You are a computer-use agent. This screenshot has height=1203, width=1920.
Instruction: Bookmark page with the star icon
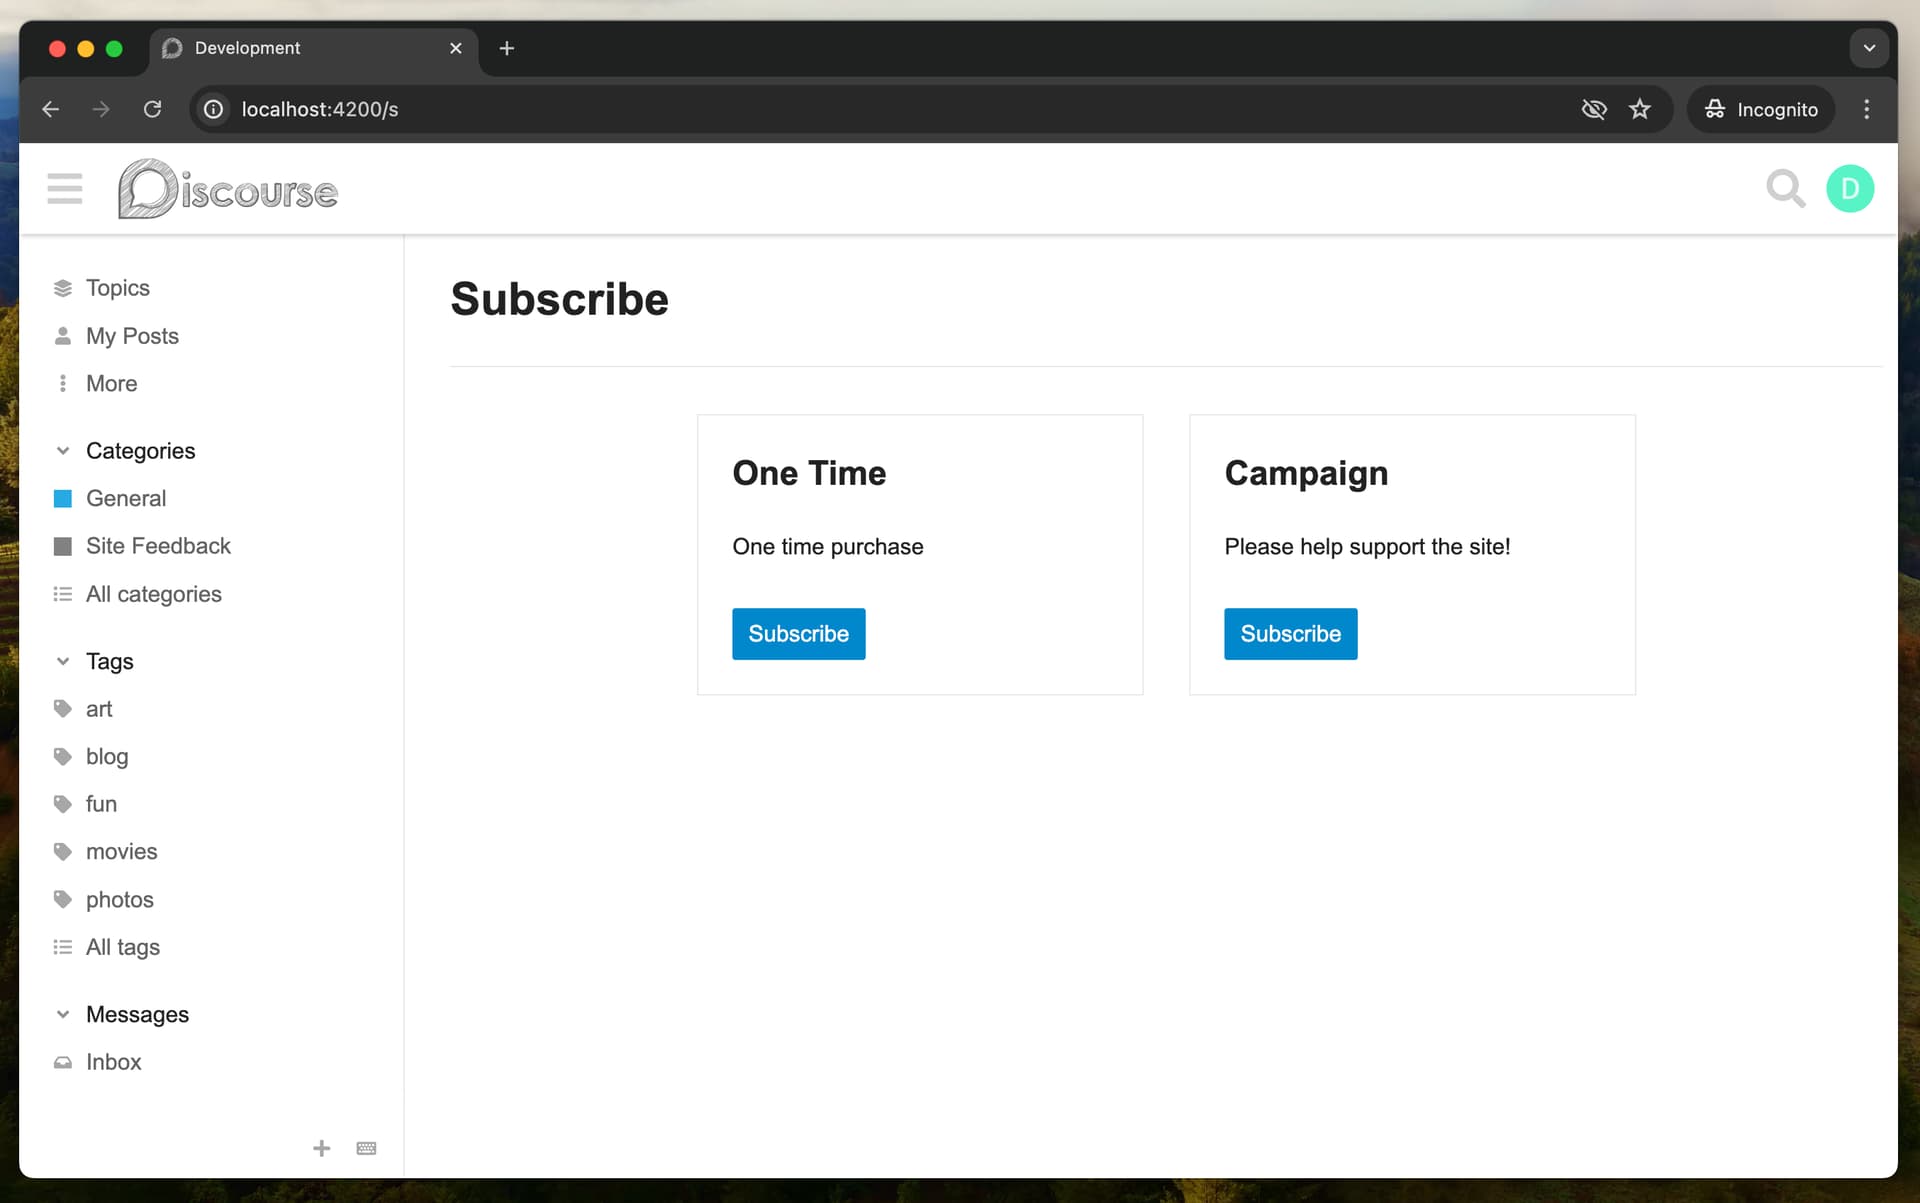(1640, 109)
